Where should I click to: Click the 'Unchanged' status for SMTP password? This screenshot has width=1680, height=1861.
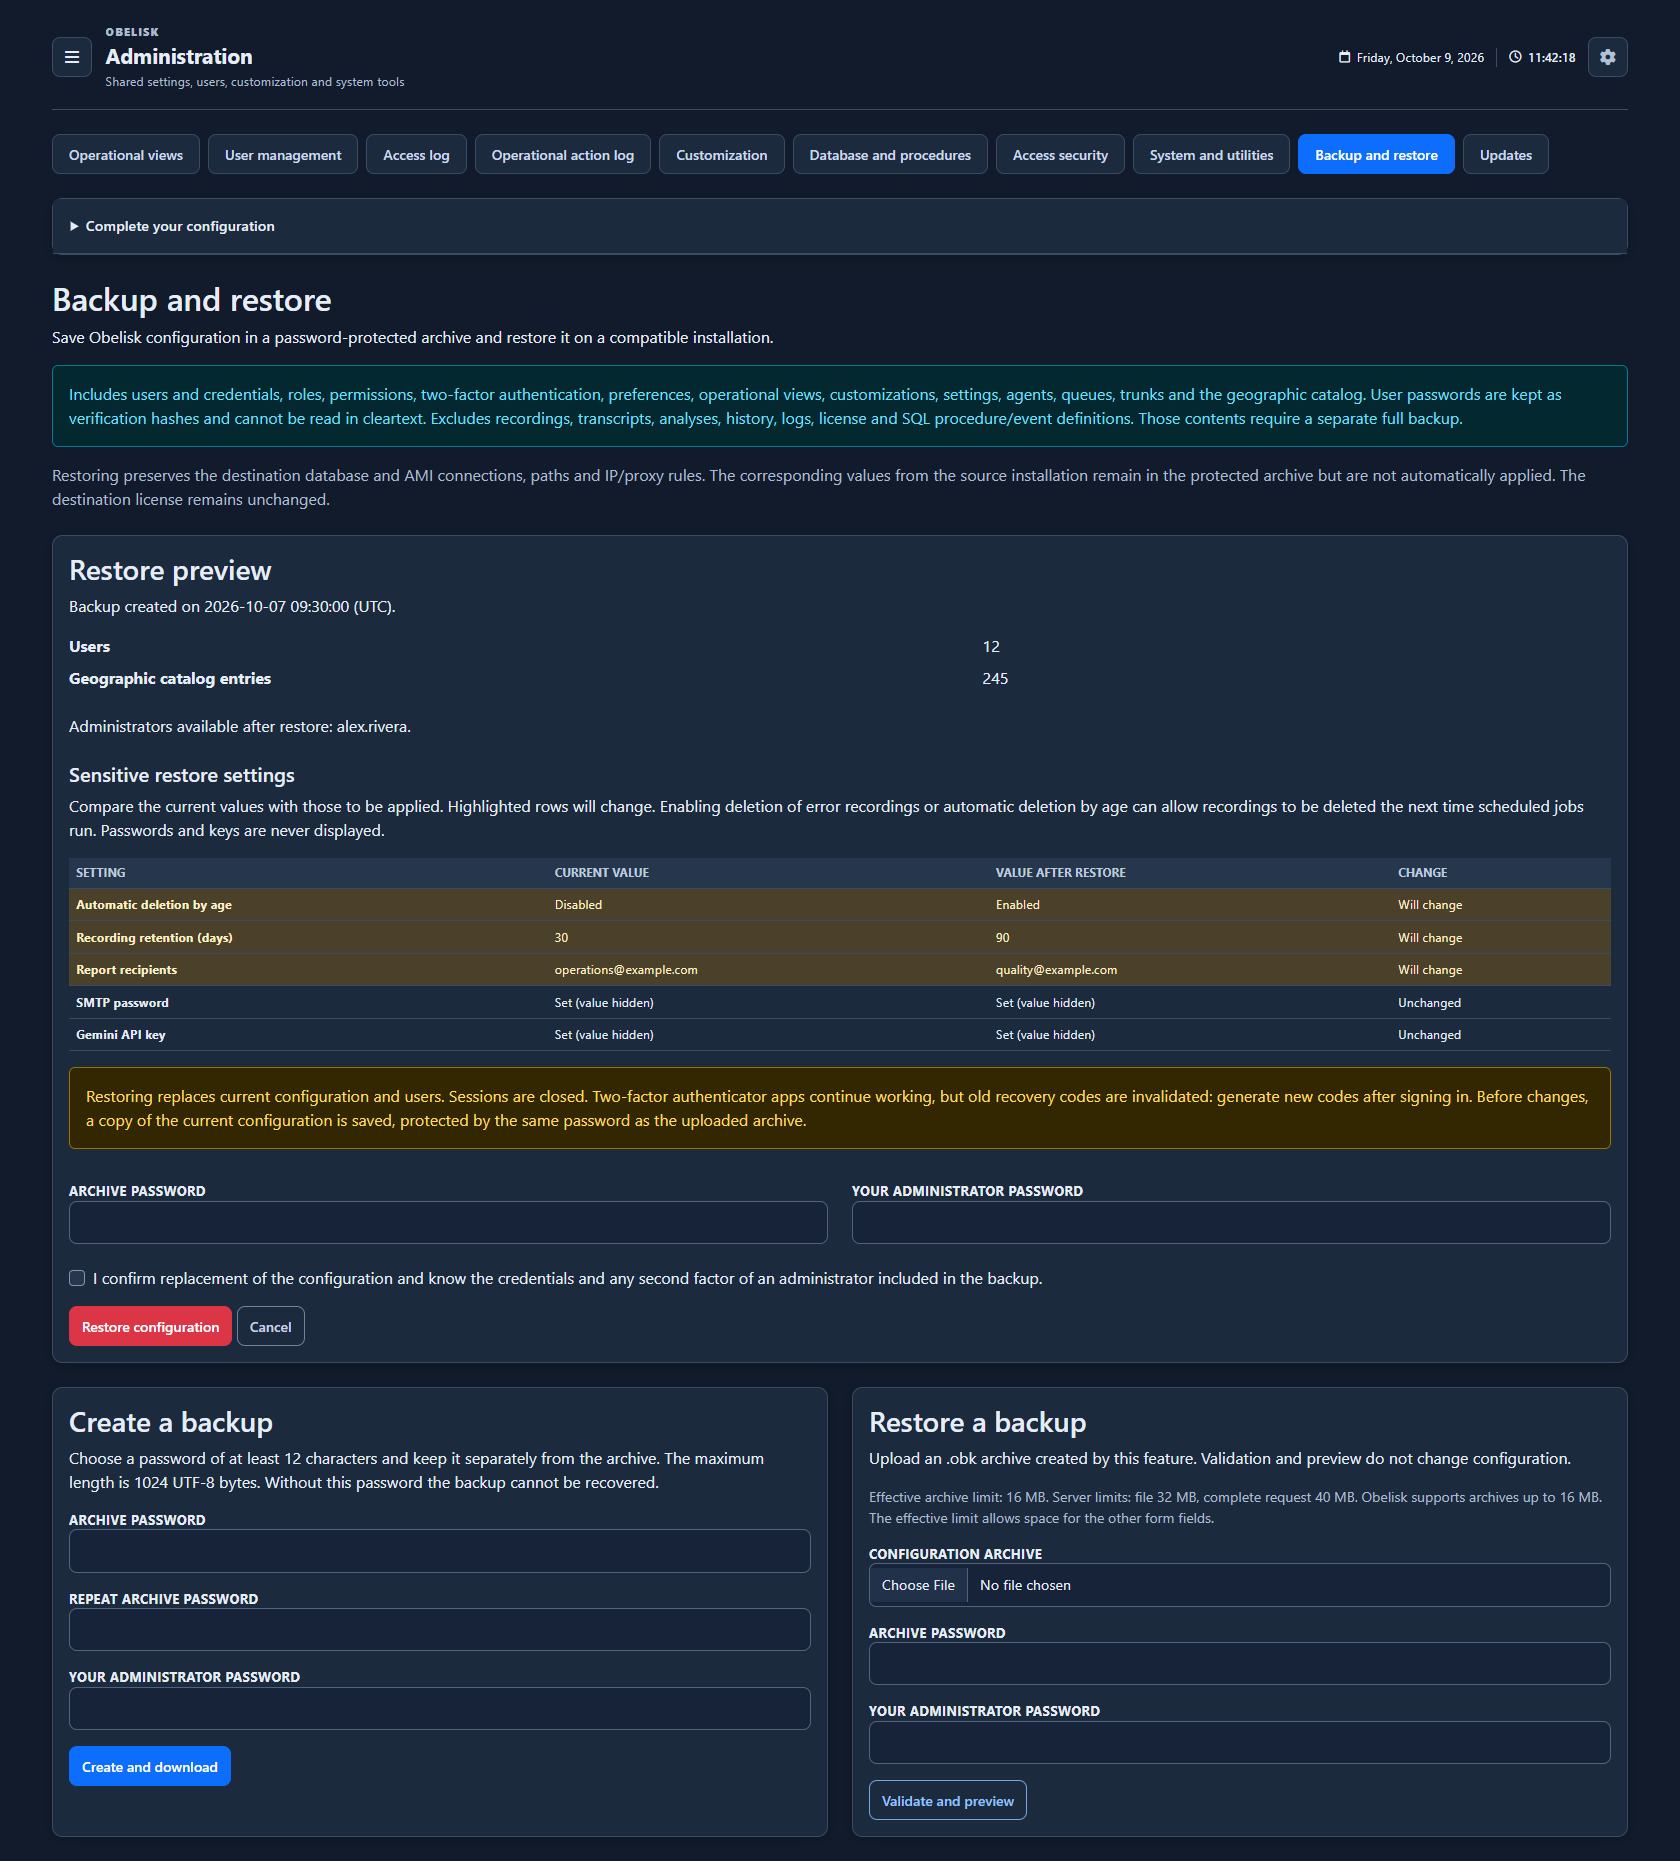point(1430,1003)
